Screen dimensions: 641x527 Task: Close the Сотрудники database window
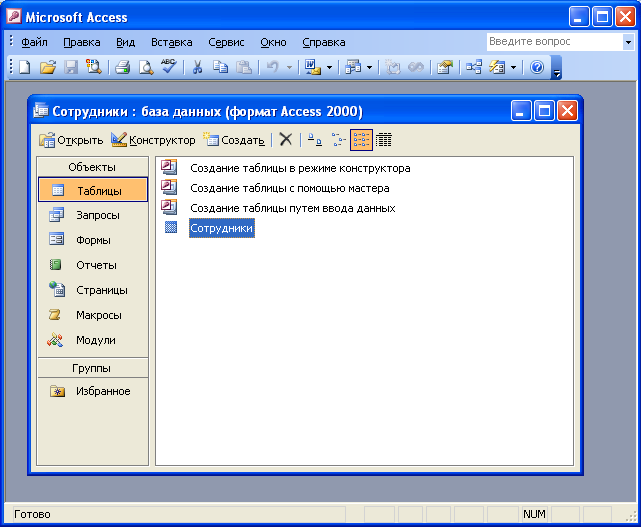(x=568, y=111)
